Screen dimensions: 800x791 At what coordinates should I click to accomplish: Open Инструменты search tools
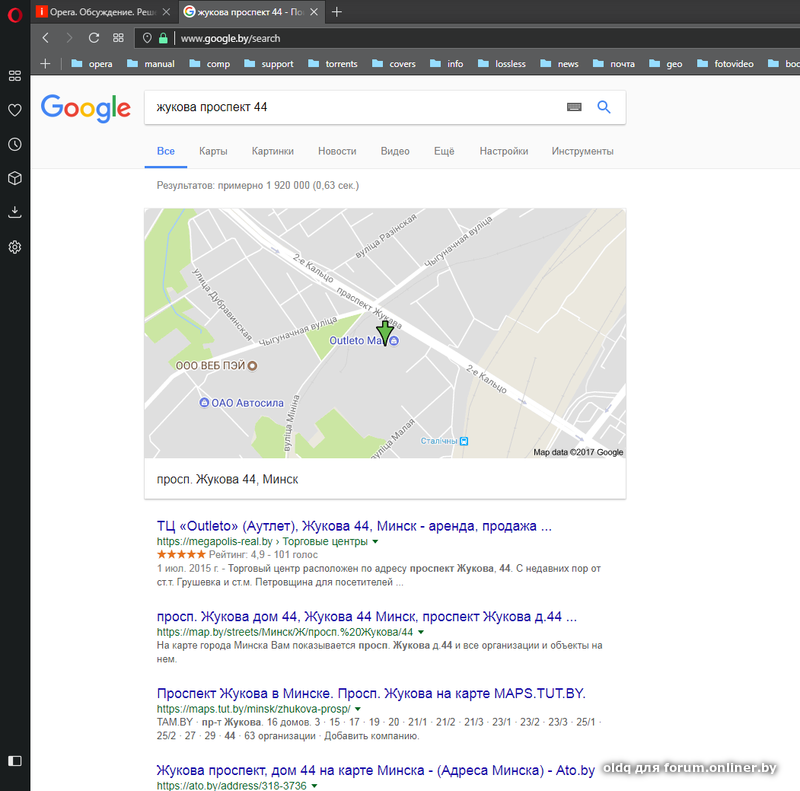582,151
